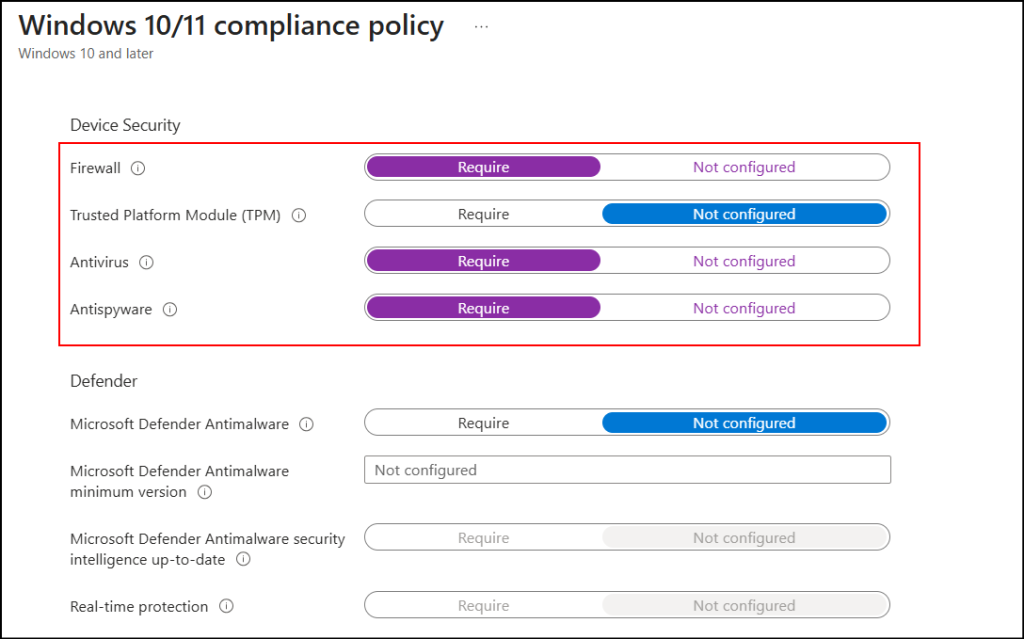Click the Defender section heading
The height and width of the screenshot is (639, 1024).
[x=104, y=381]
